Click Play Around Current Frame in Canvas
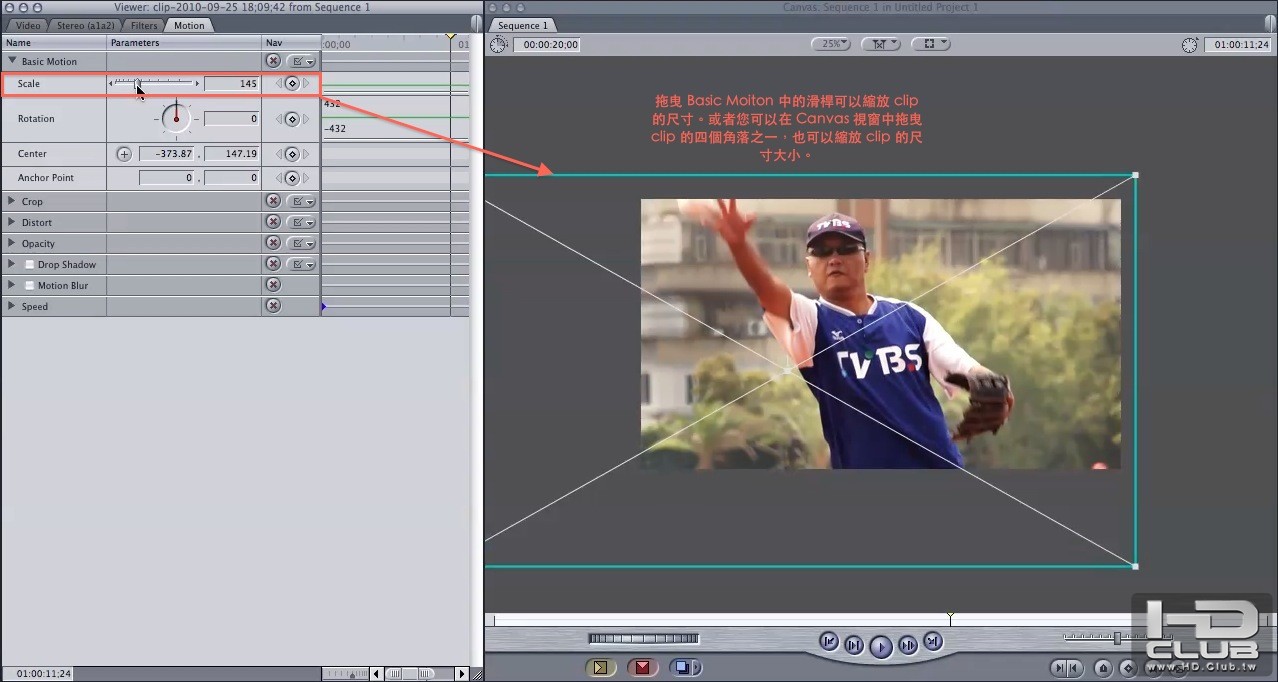1278x682 pixels. (907, 645)
